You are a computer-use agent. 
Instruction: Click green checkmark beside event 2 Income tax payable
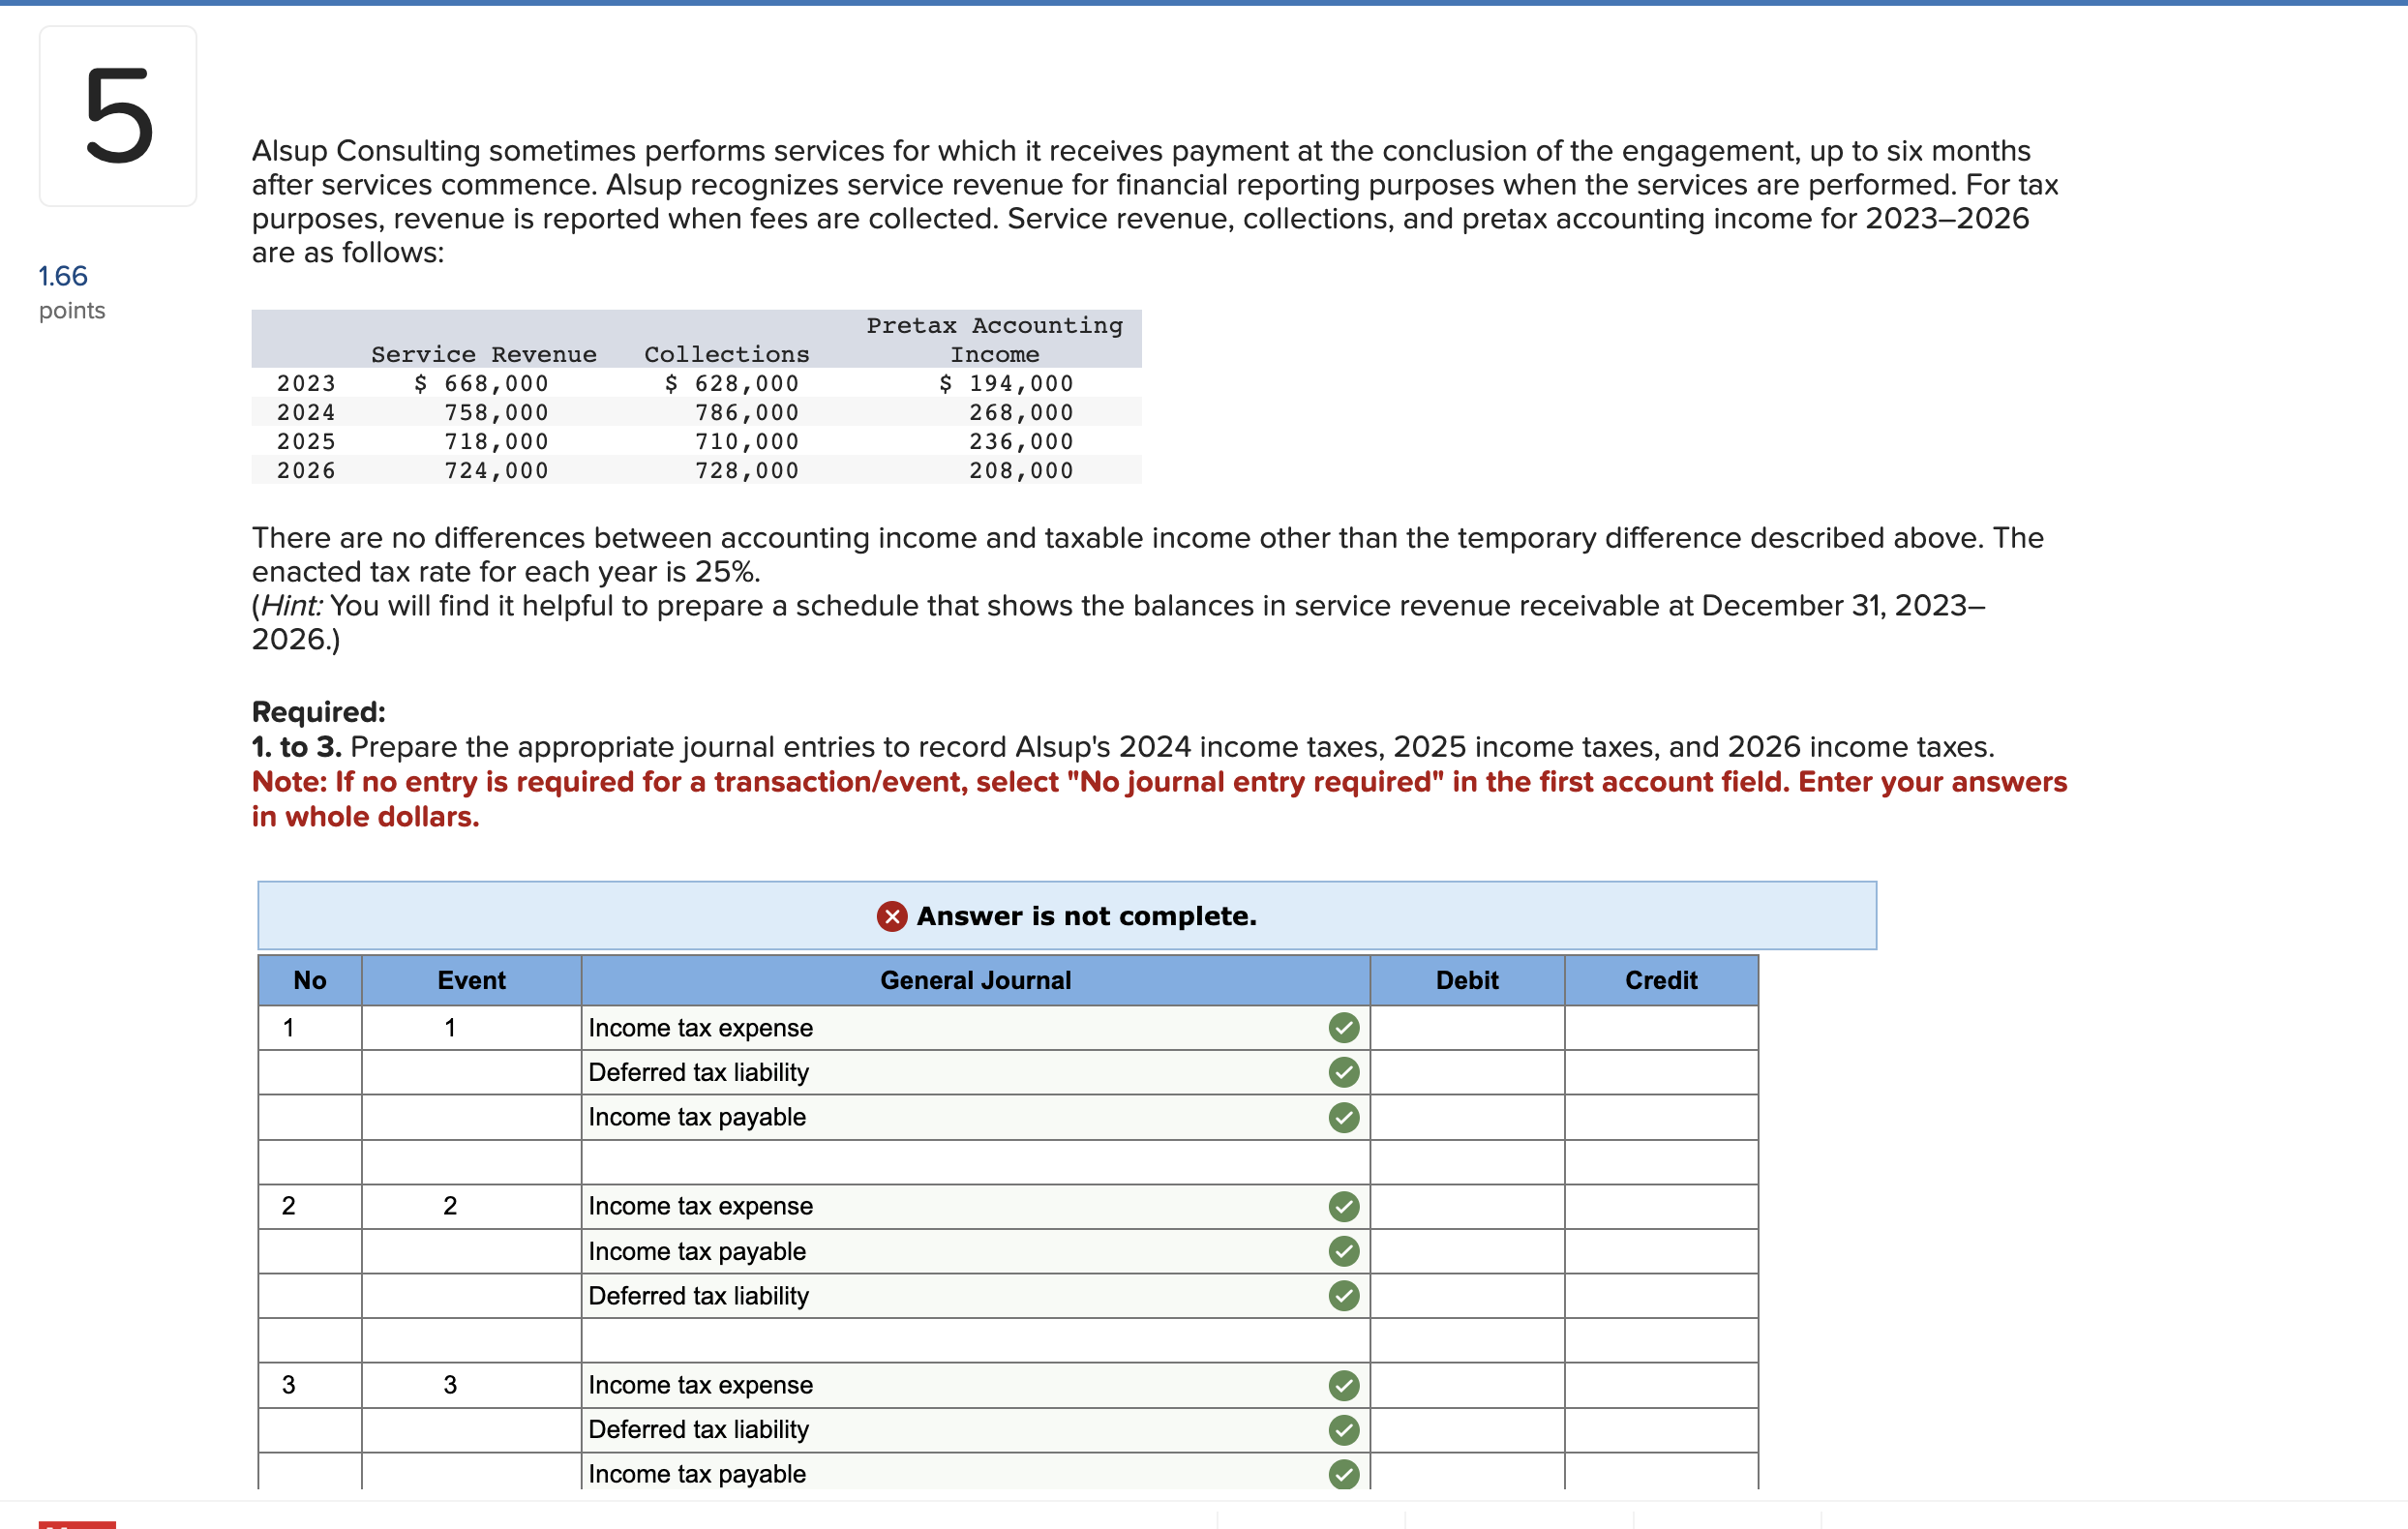(1343, 1251)
